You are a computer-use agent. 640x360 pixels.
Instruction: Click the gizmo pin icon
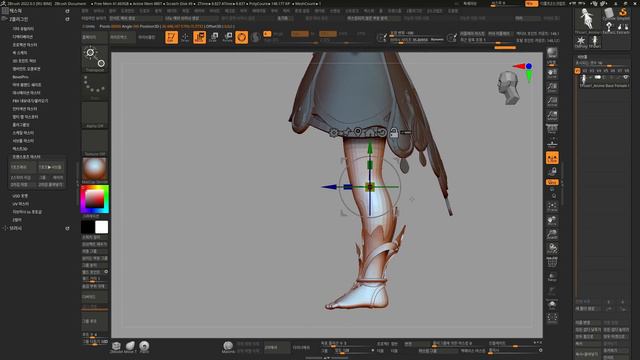coord(347,132)
